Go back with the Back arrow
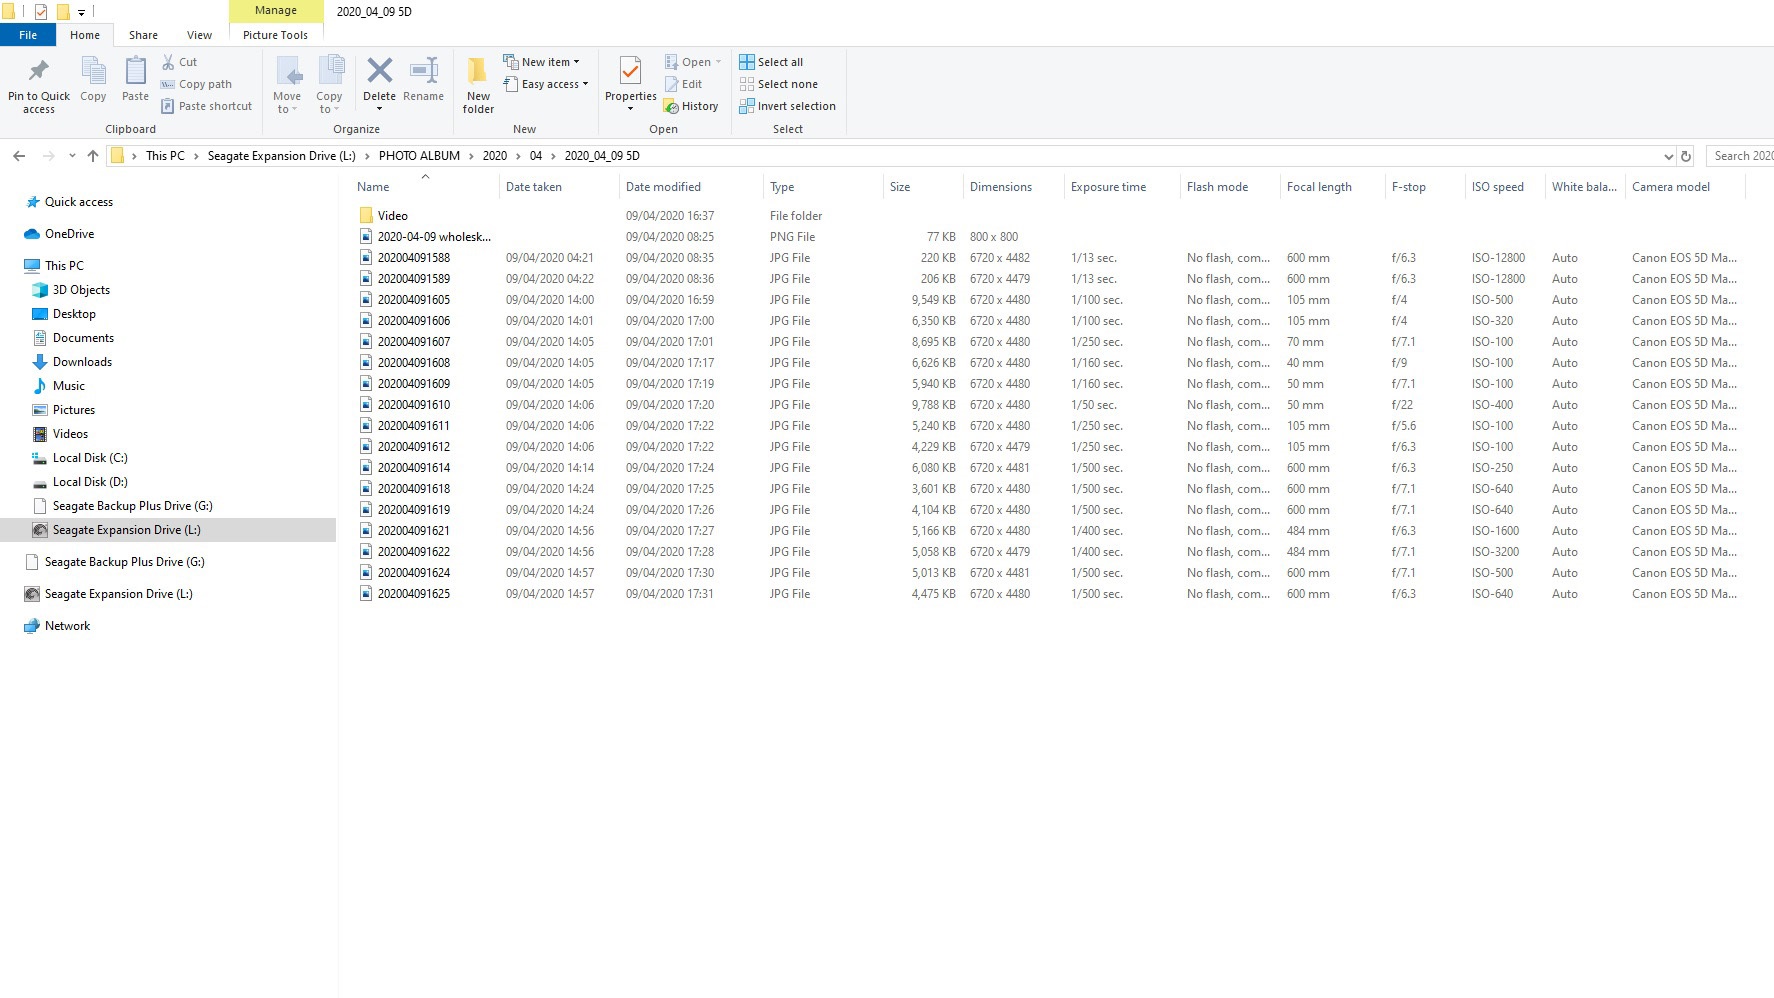 click(x=19, y=156)
